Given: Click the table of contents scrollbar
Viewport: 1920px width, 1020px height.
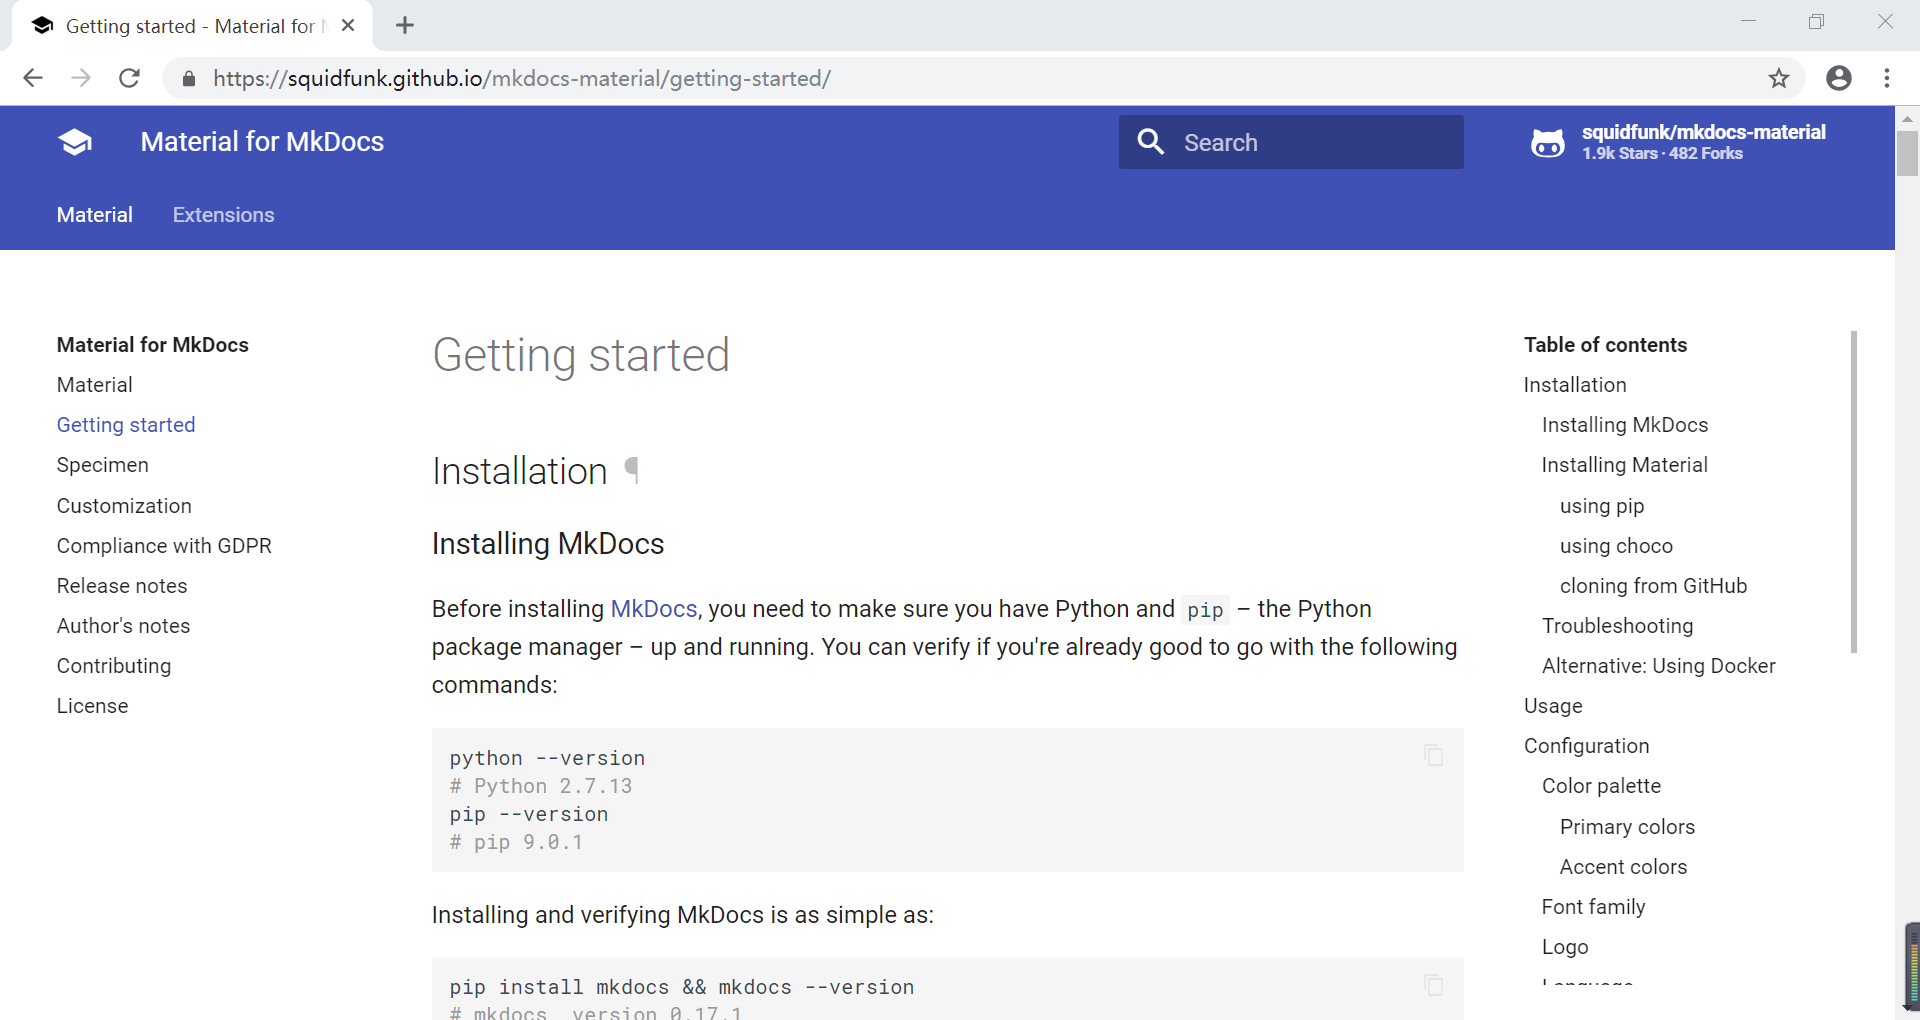Looking at the screenshot, I should click(1854, 492).
